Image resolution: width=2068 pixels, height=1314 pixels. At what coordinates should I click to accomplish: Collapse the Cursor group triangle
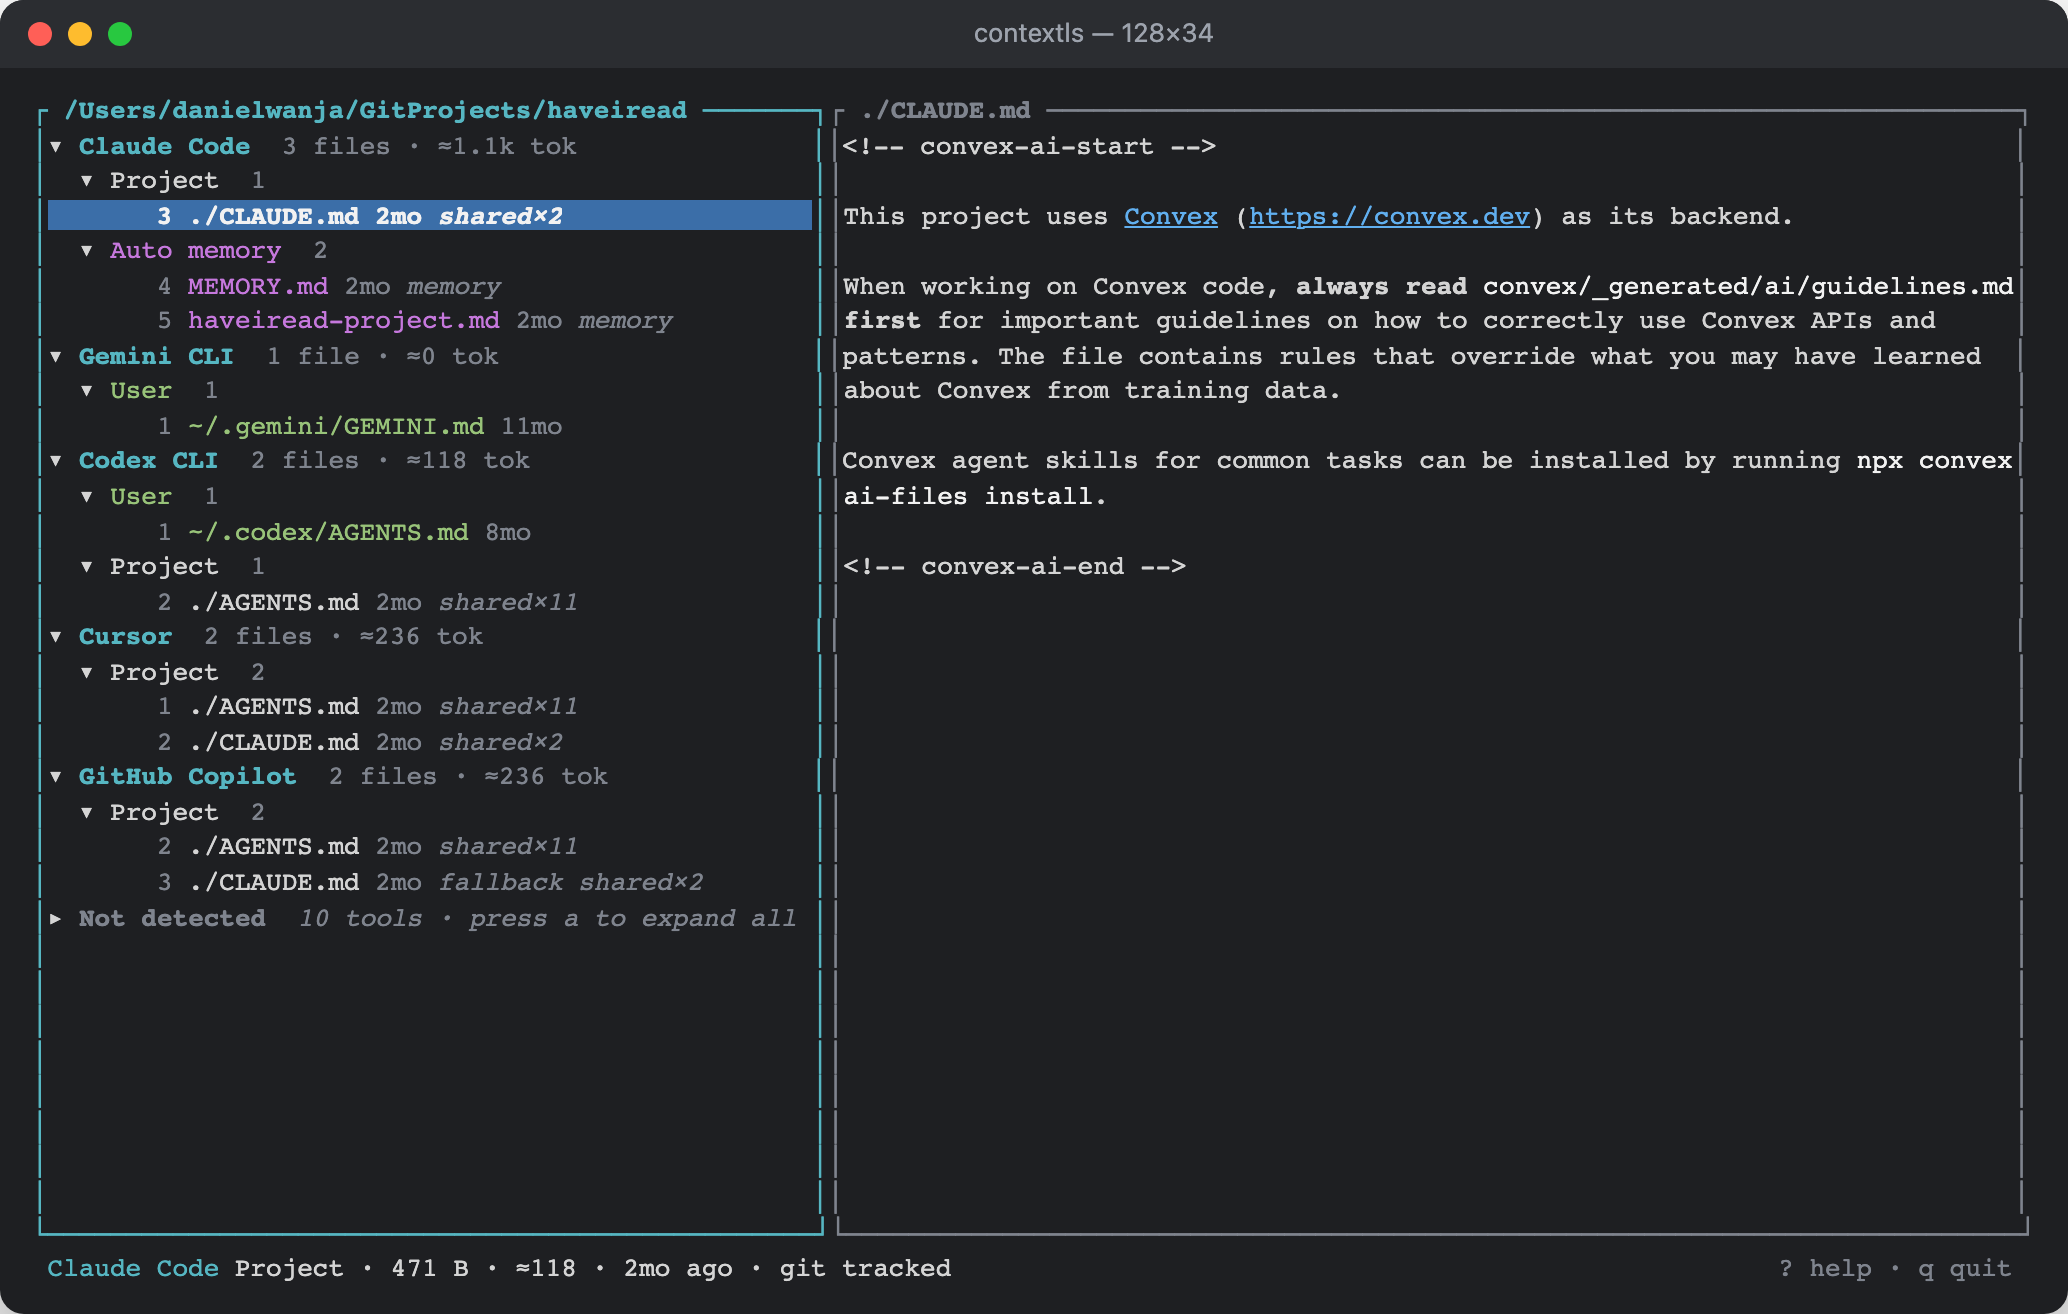click(56, 637)
